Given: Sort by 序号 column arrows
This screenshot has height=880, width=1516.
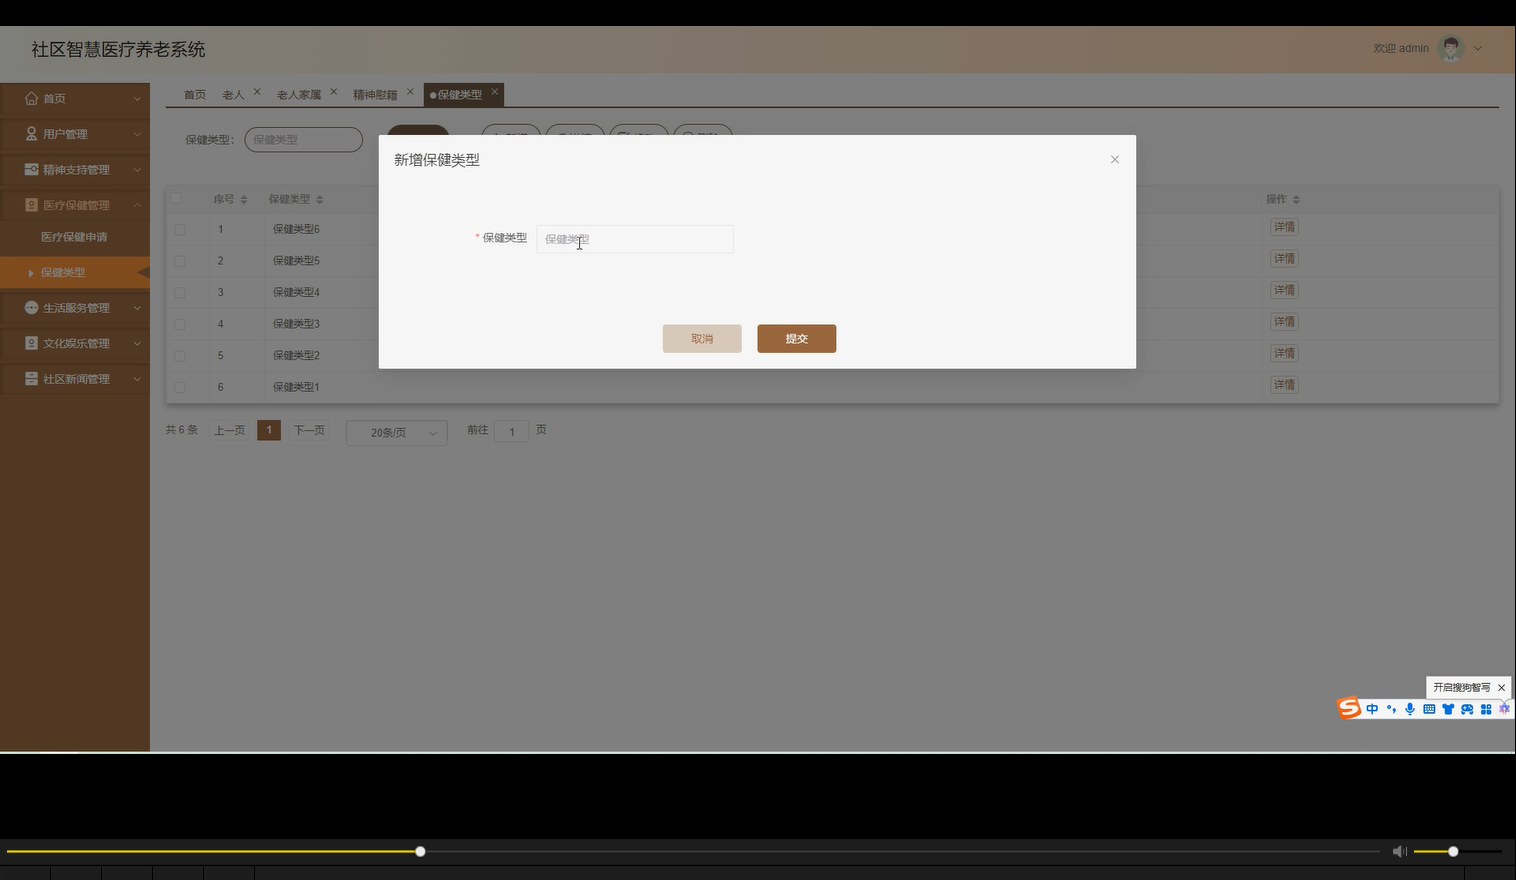Looking at the screenshot, I should point(244,200).
